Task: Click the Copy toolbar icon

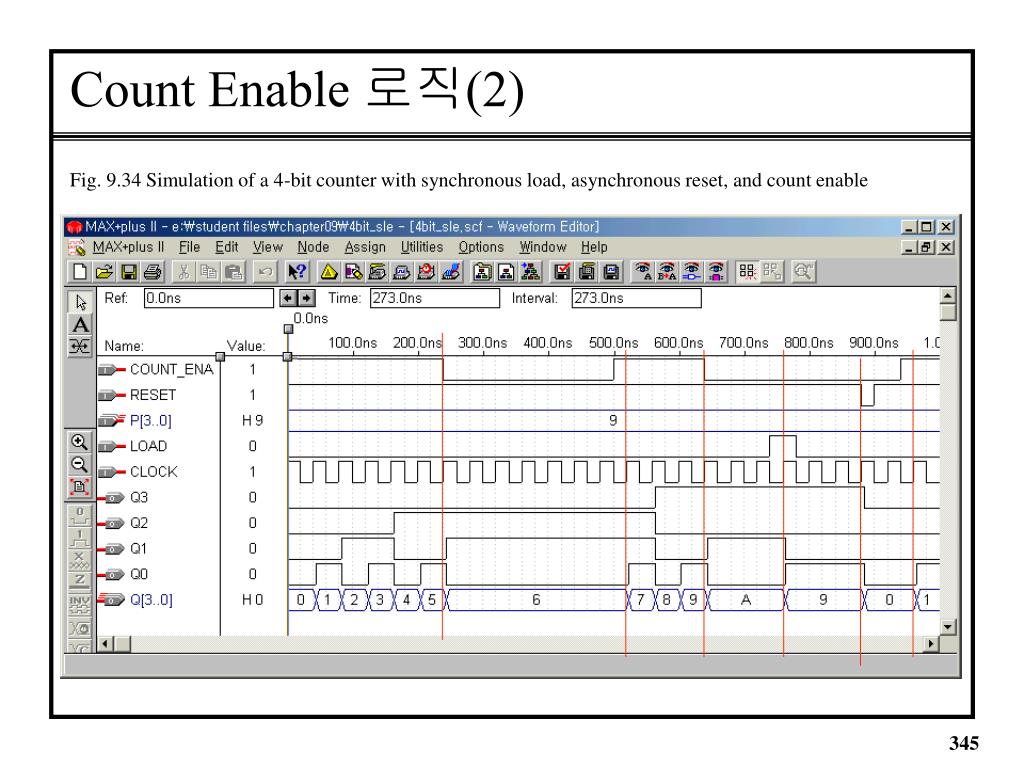Action: click(x=209, y=272)
